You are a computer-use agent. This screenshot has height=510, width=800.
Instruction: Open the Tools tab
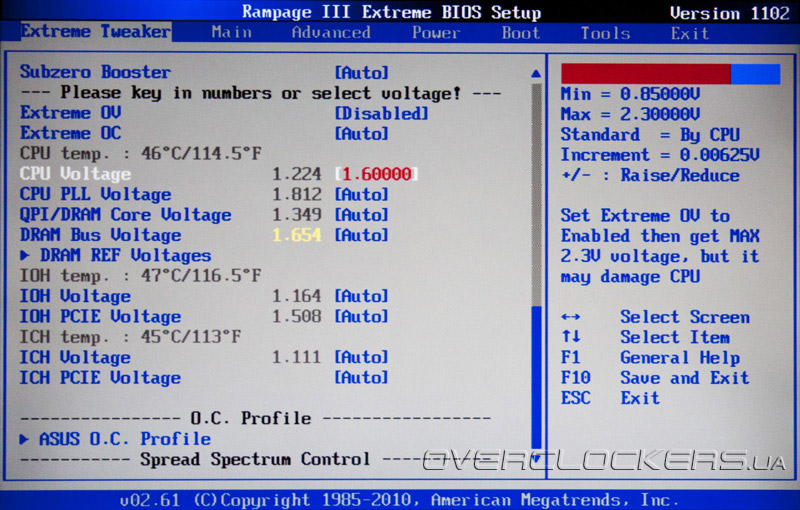point(605,33)
